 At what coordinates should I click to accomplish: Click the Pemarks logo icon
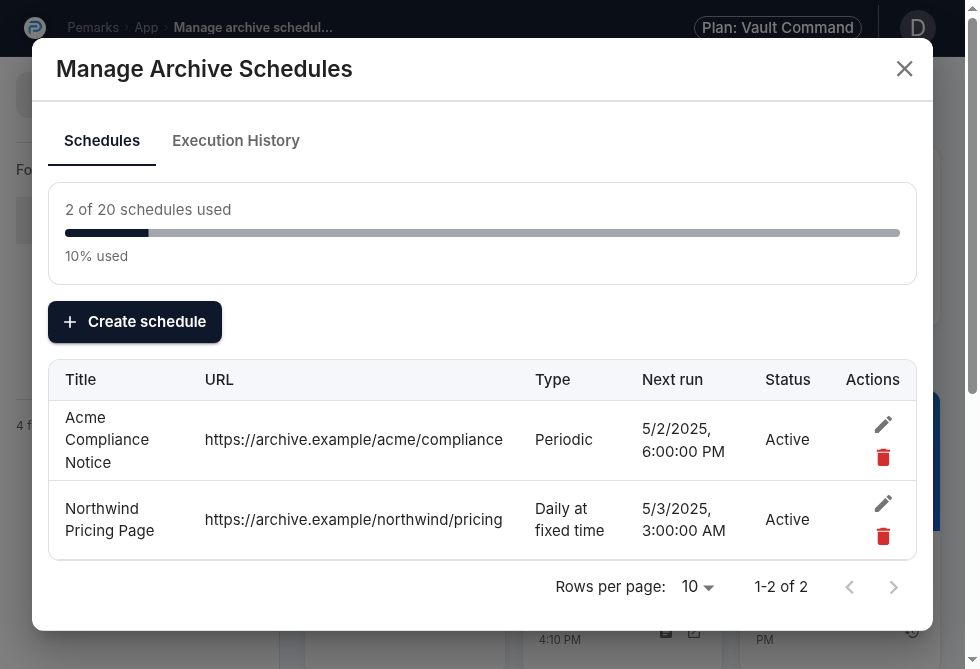(x=35, y=28)
